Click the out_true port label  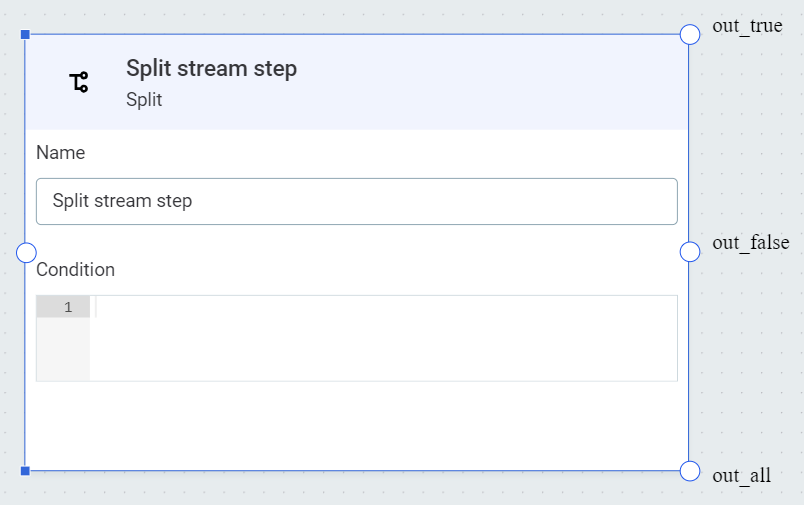pyautogui.click(x=747, y=26)
